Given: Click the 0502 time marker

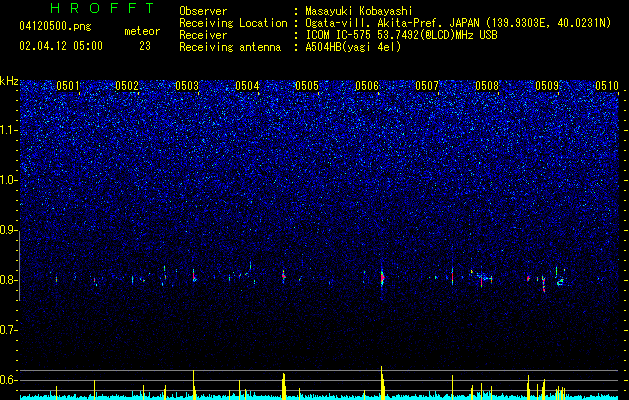Looking at the screenshot, I should point(127,85).
